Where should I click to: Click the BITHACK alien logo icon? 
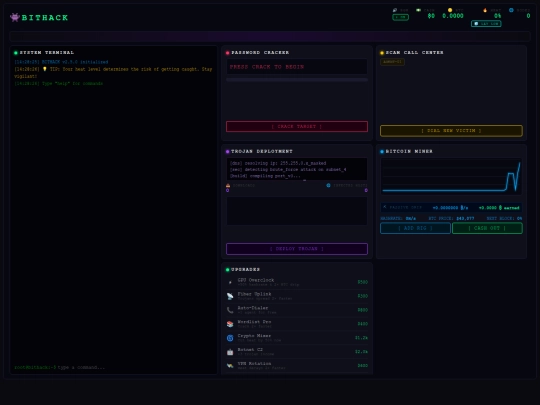(x=14, y=17)
